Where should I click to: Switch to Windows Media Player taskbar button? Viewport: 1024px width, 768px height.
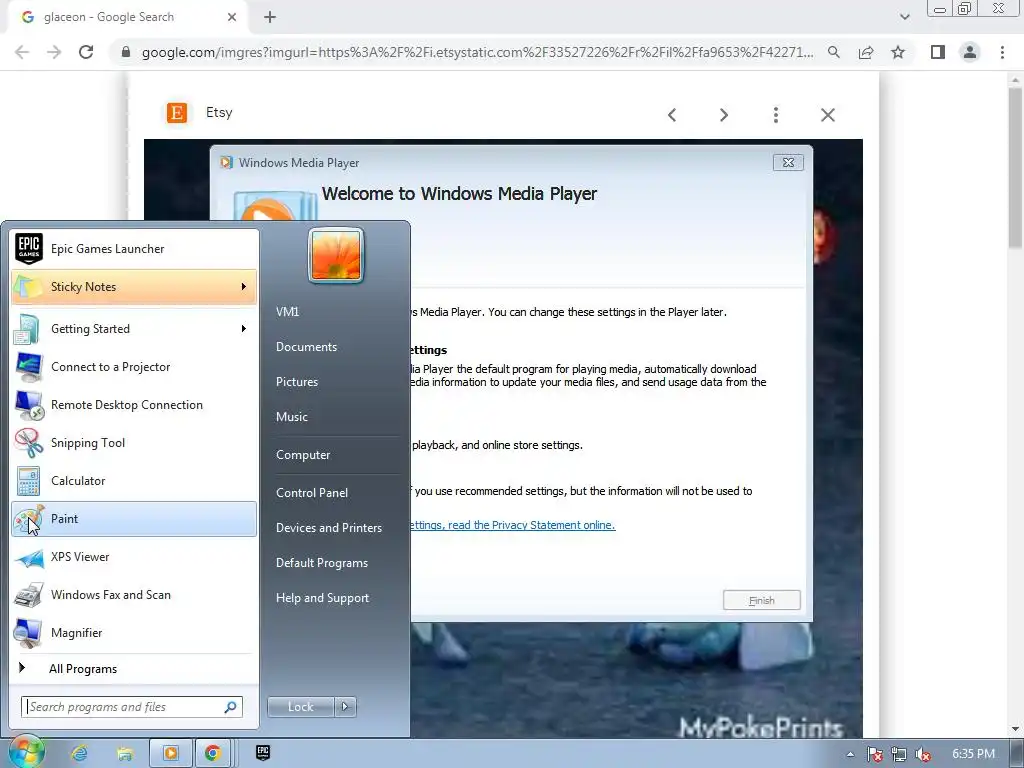[x=170, y=753]
